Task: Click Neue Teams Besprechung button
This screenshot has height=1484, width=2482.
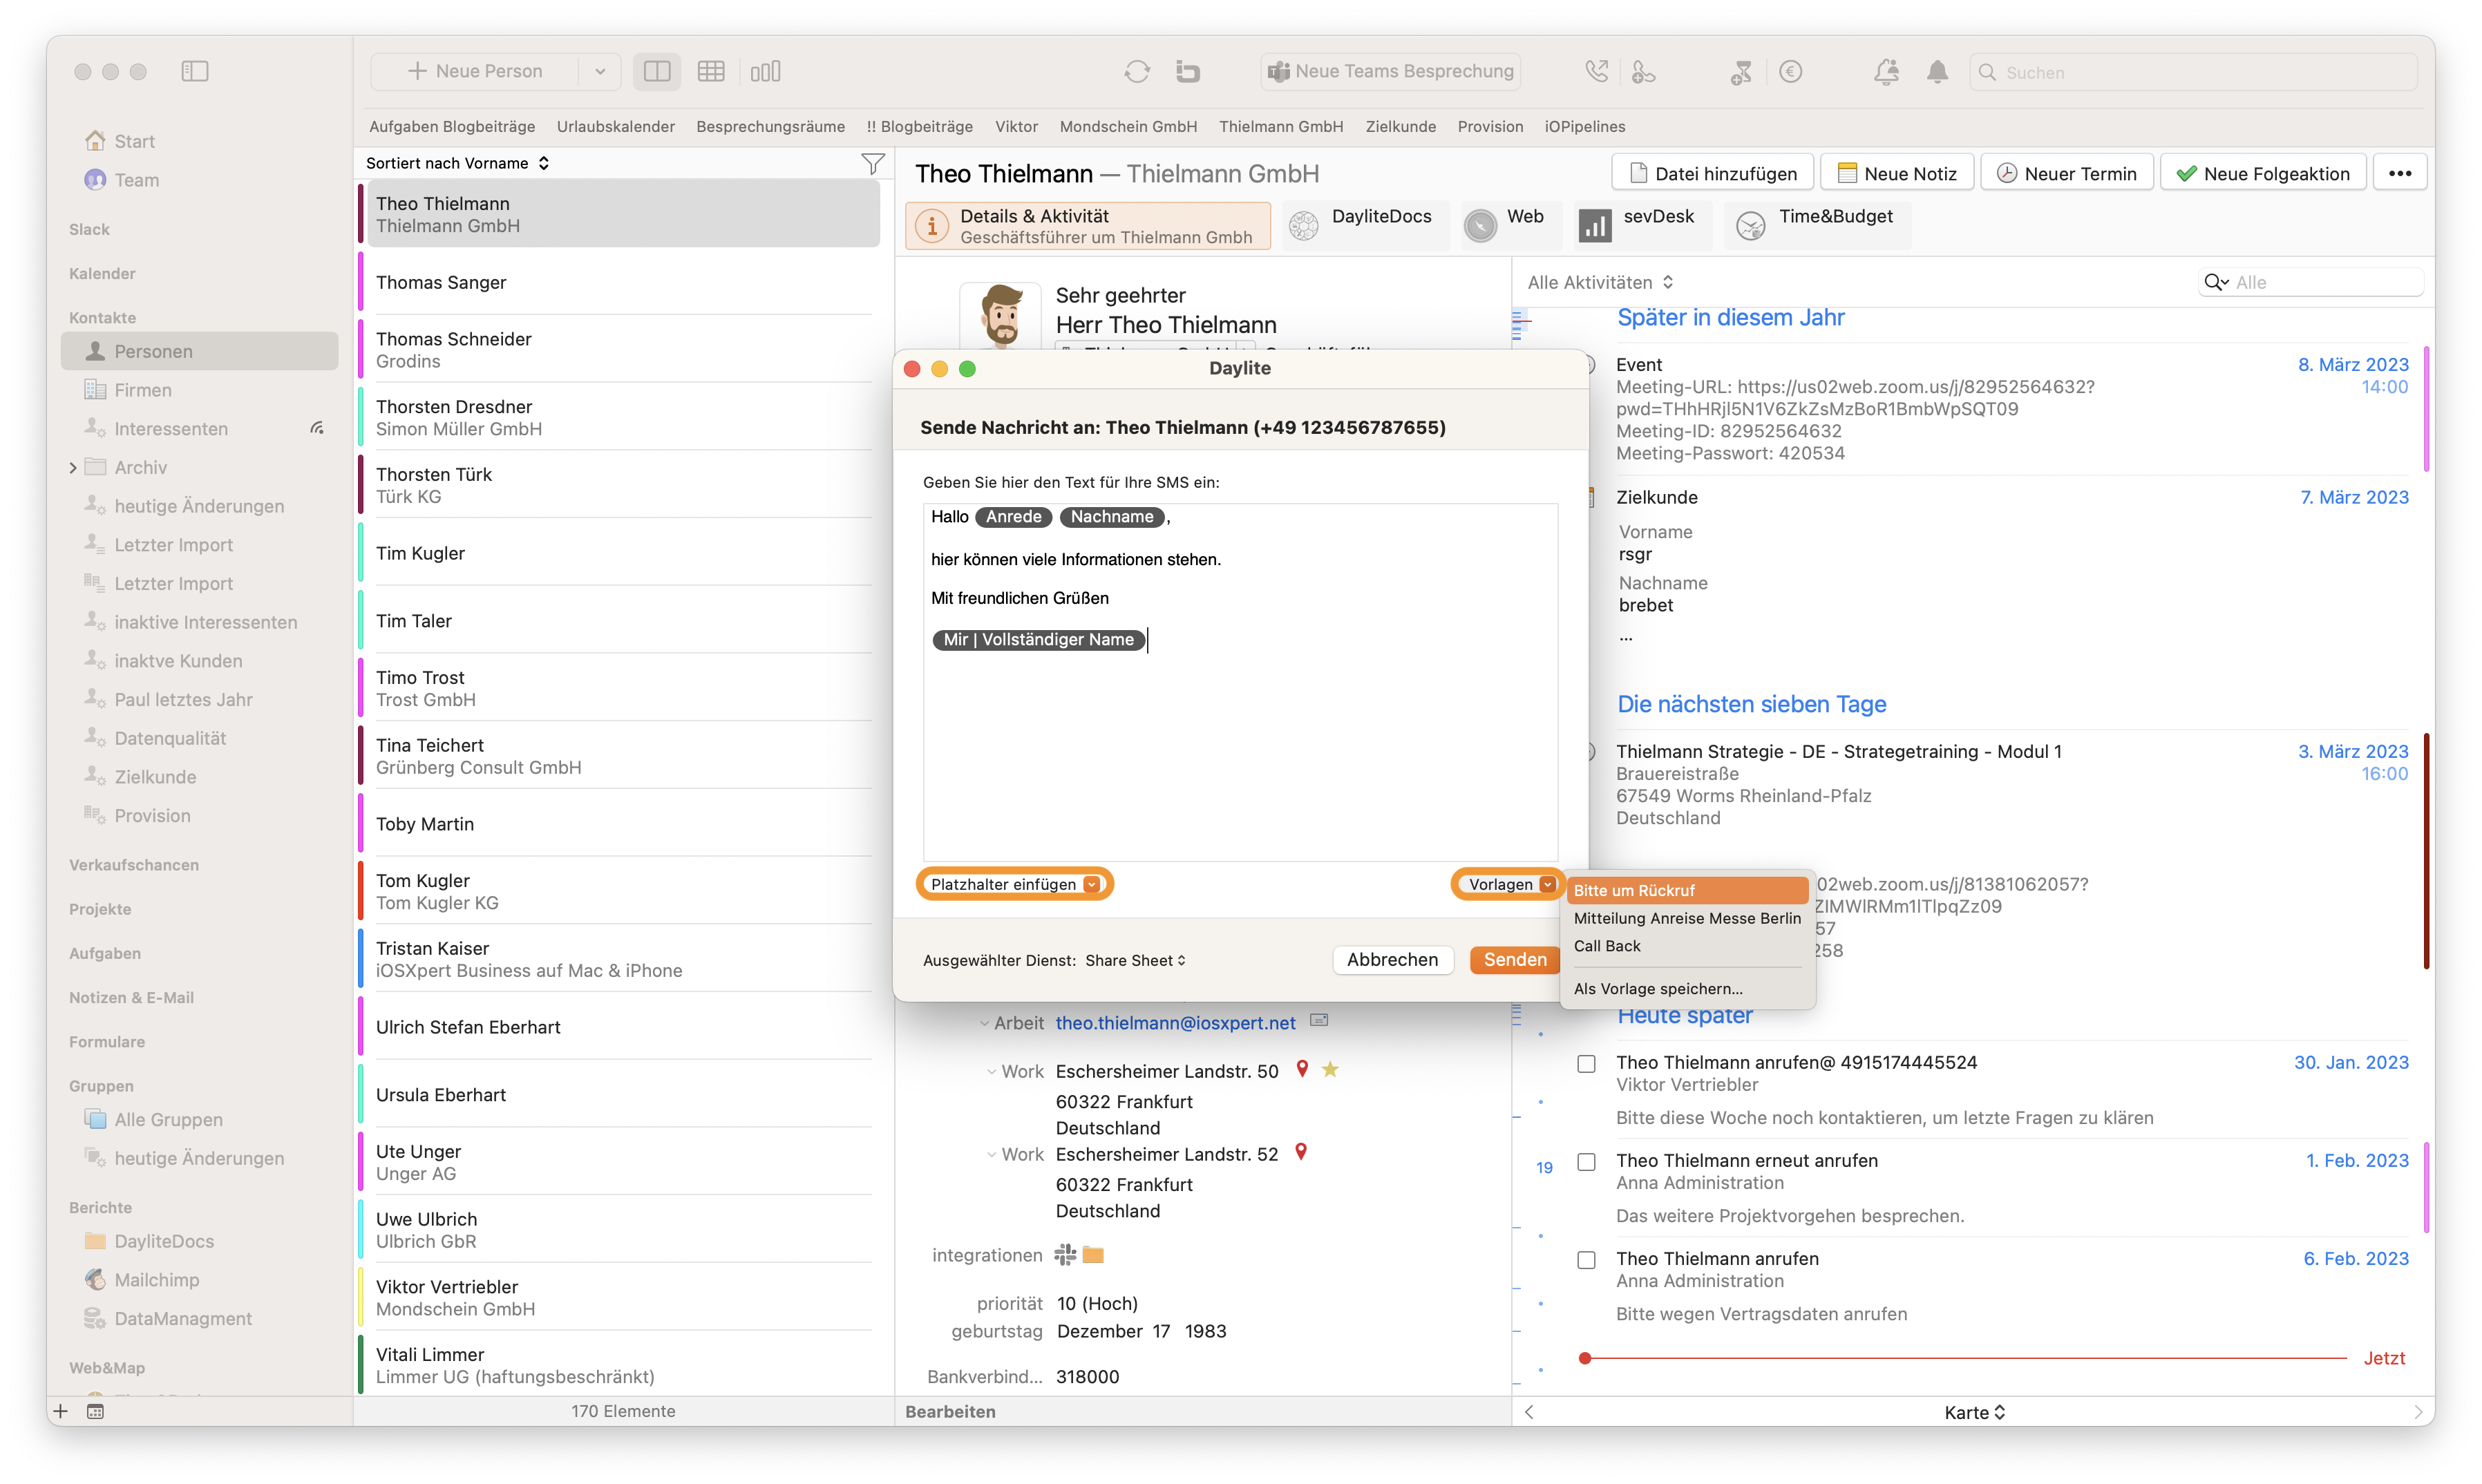Action: 1390,71
